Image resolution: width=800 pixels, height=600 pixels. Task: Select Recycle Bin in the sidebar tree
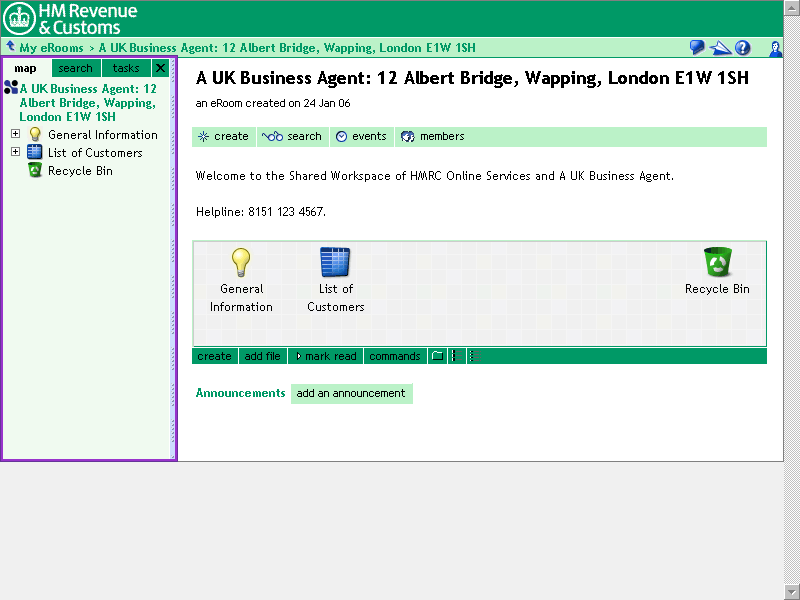pos(80,171)
